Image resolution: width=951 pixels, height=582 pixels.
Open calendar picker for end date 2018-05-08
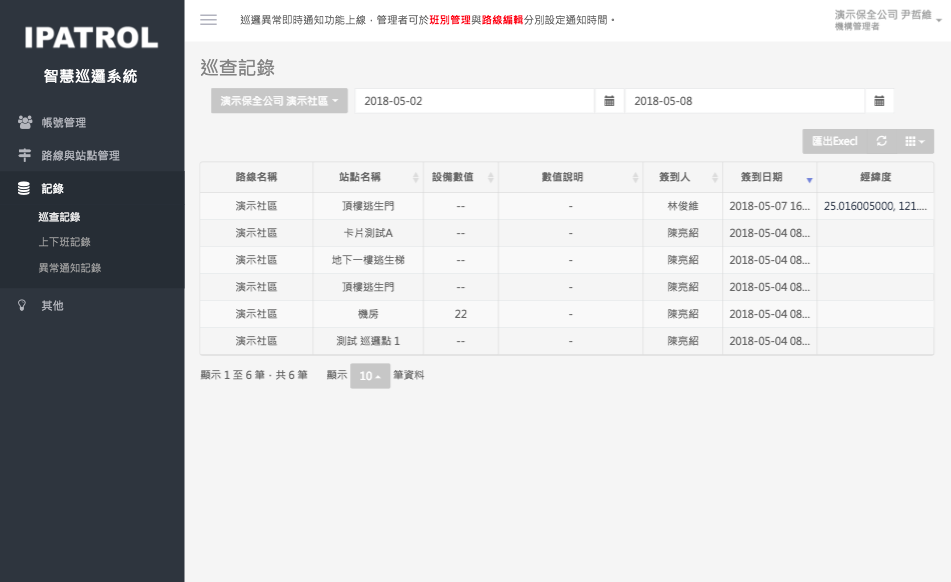click(x=879, y=101)
